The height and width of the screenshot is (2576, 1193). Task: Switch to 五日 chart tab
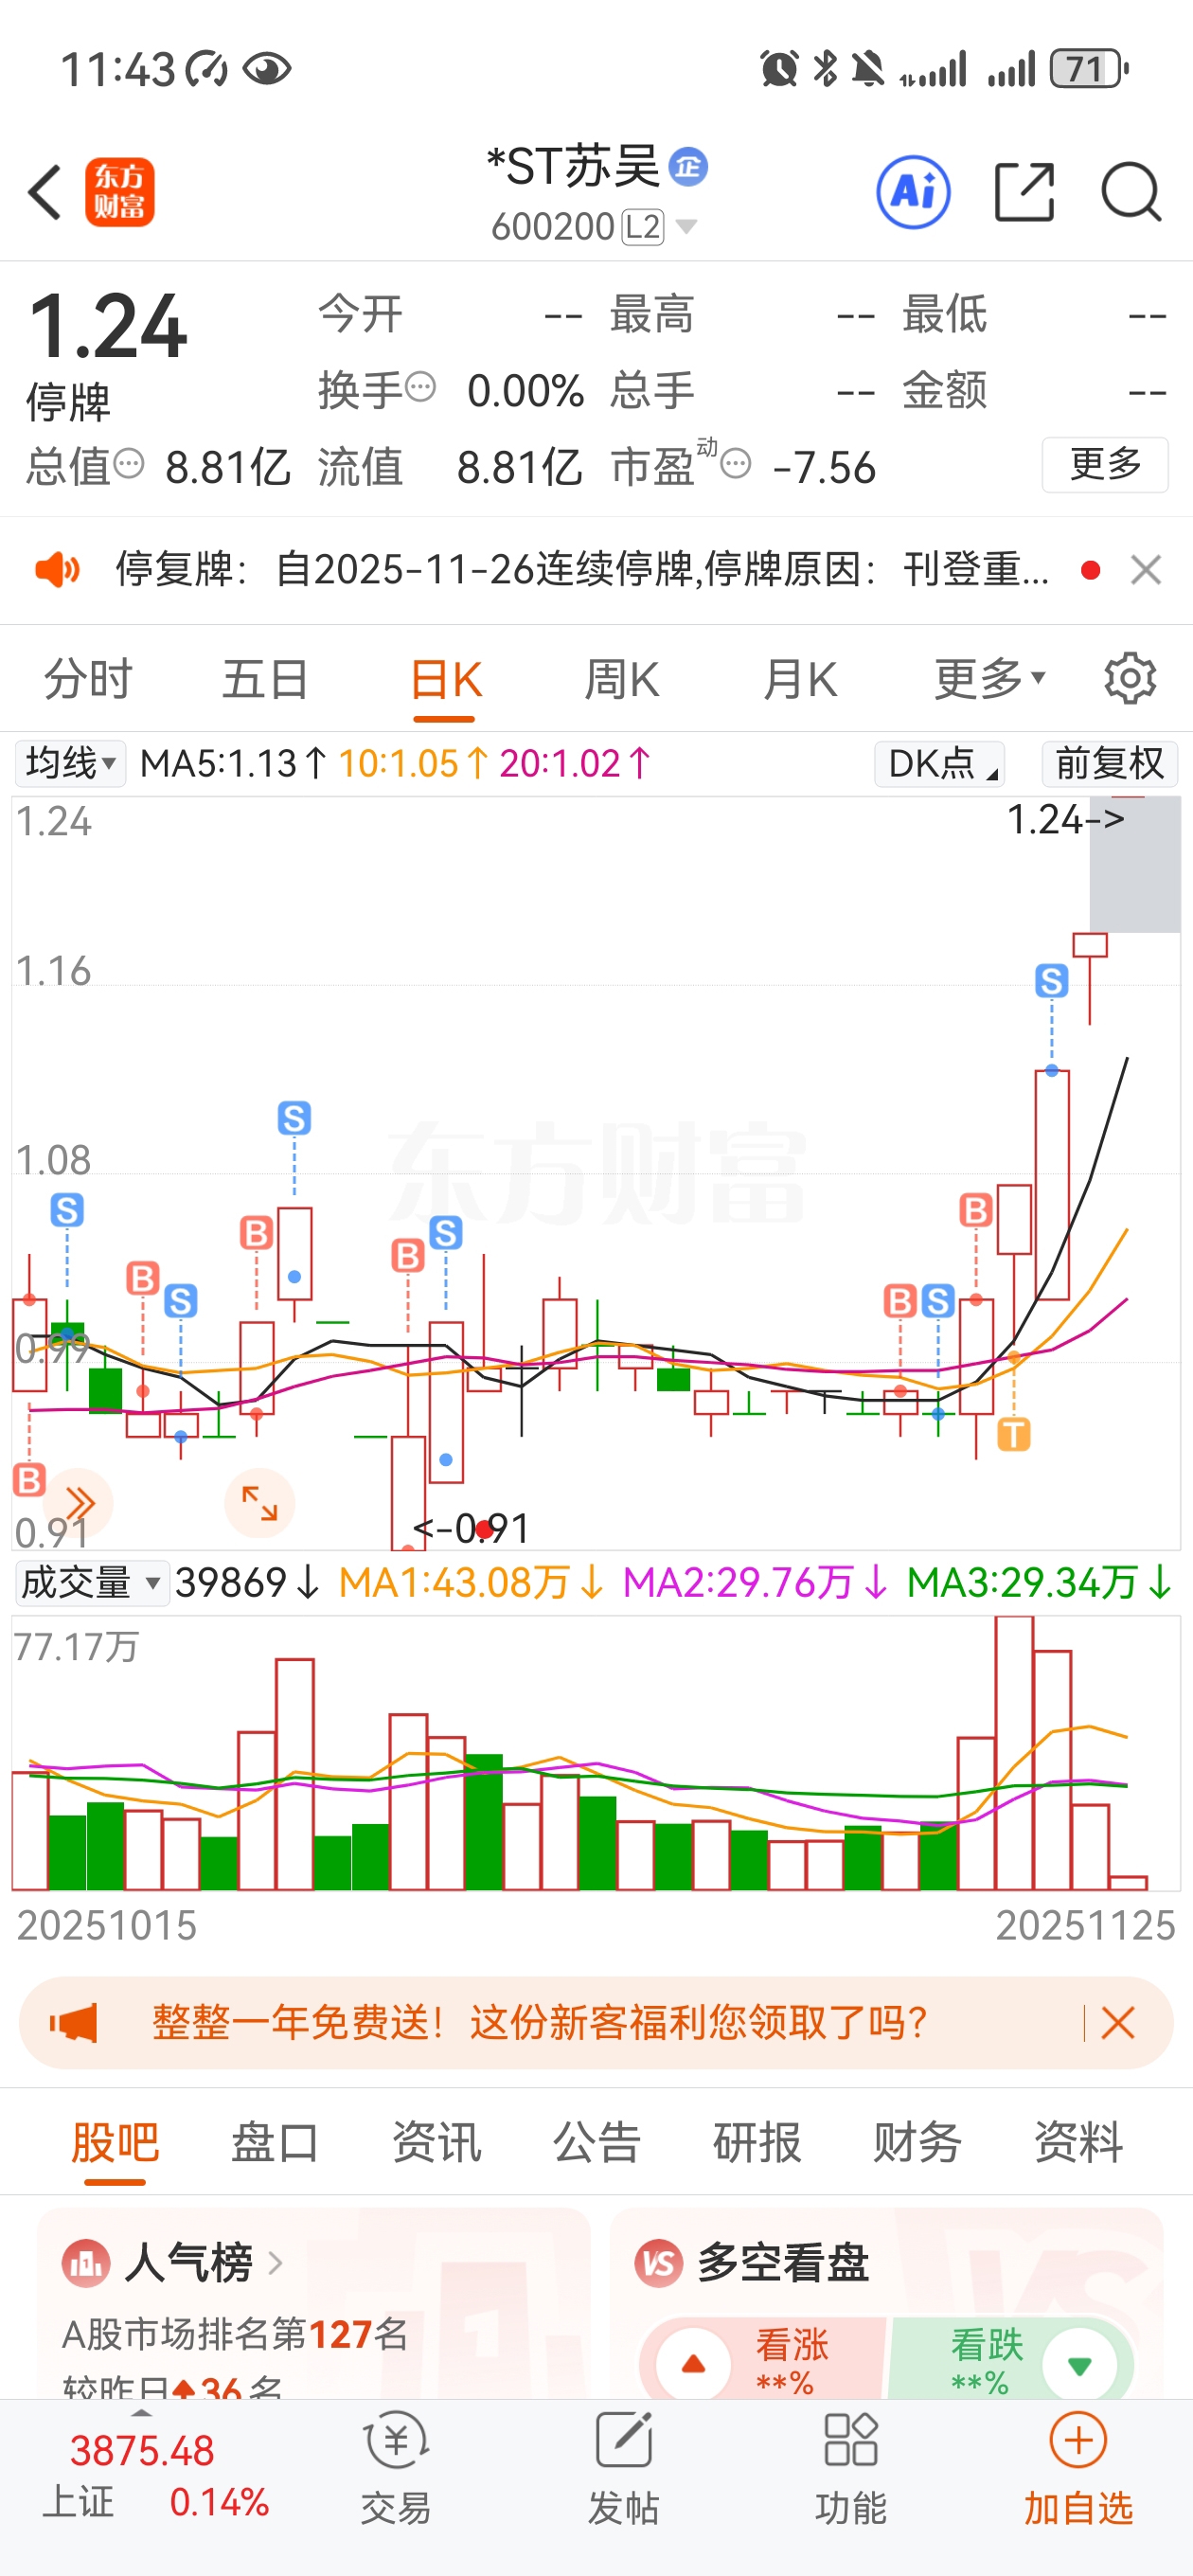(x=265, y=679)
